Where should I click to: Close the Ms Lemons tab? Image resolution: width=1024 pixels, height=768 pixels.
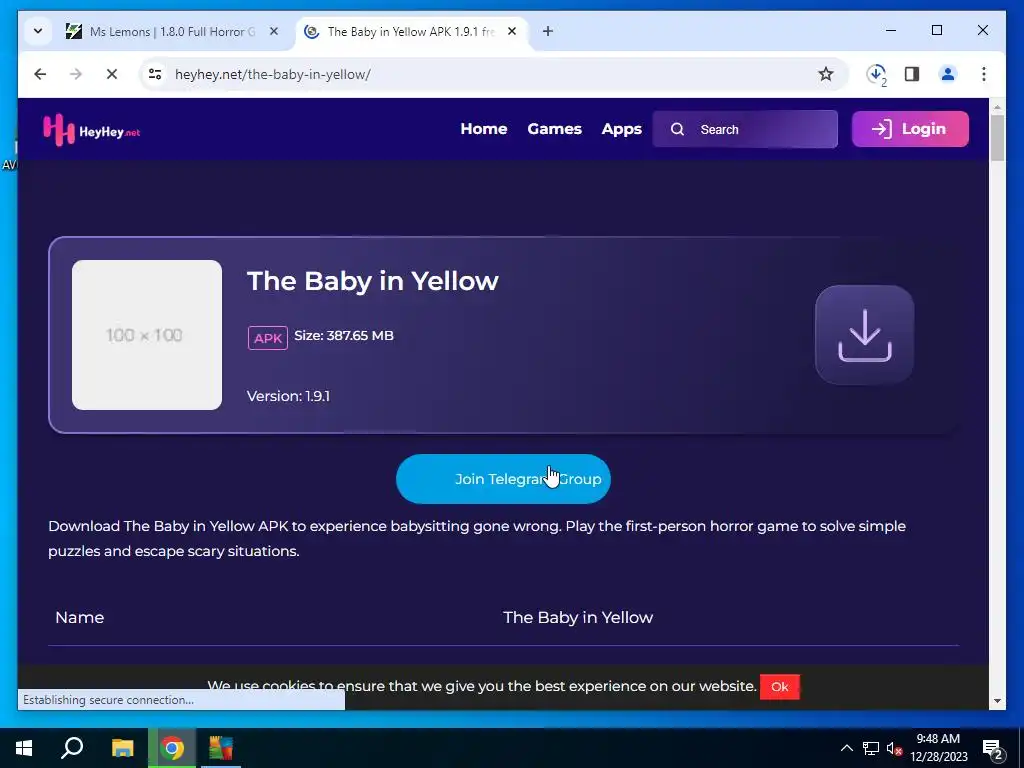[274, 31]
